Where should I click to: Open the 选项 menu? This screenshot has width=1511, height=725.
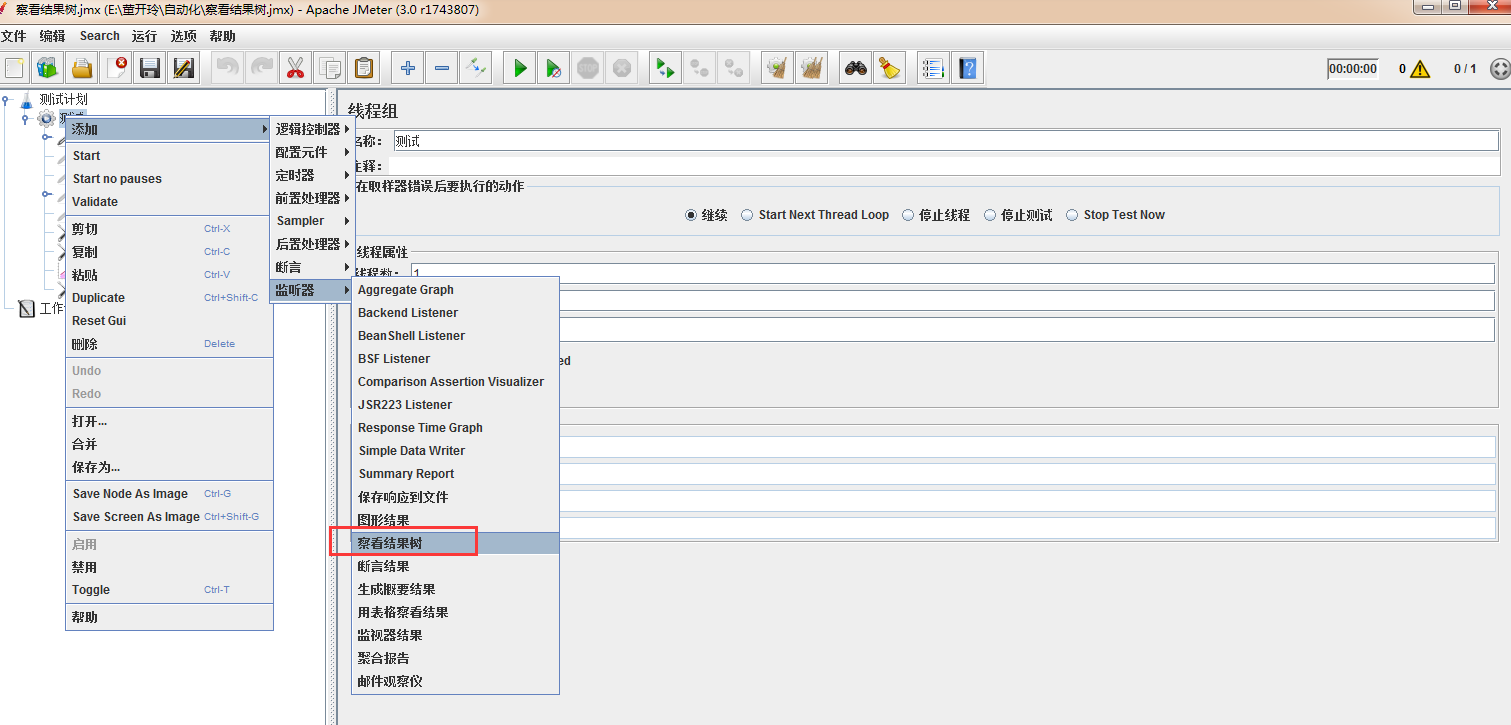183,36
